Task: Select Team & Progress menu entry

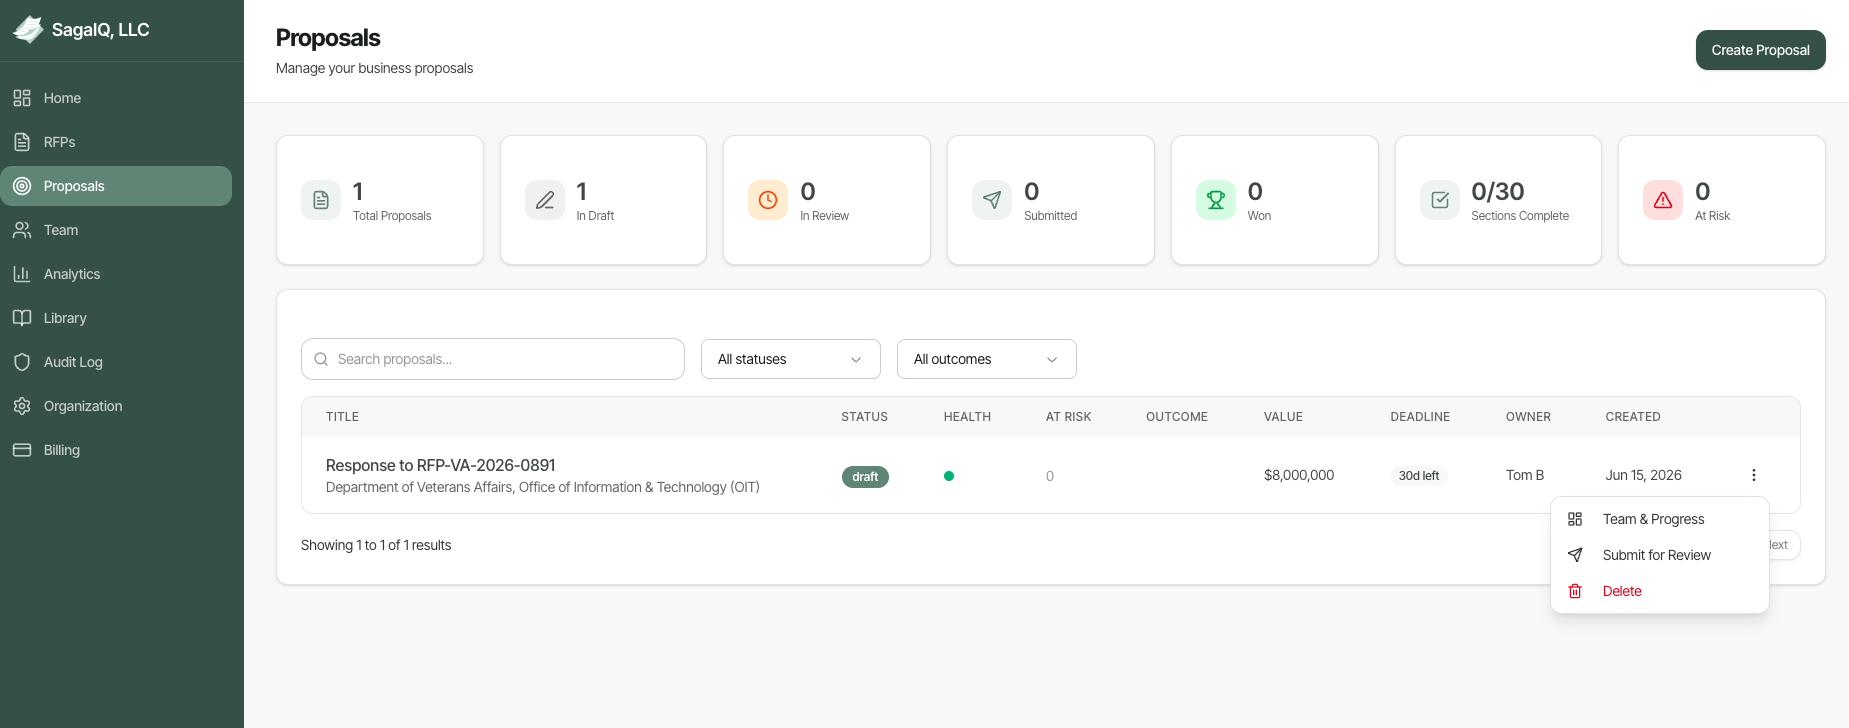Action: click(1660, 519)
